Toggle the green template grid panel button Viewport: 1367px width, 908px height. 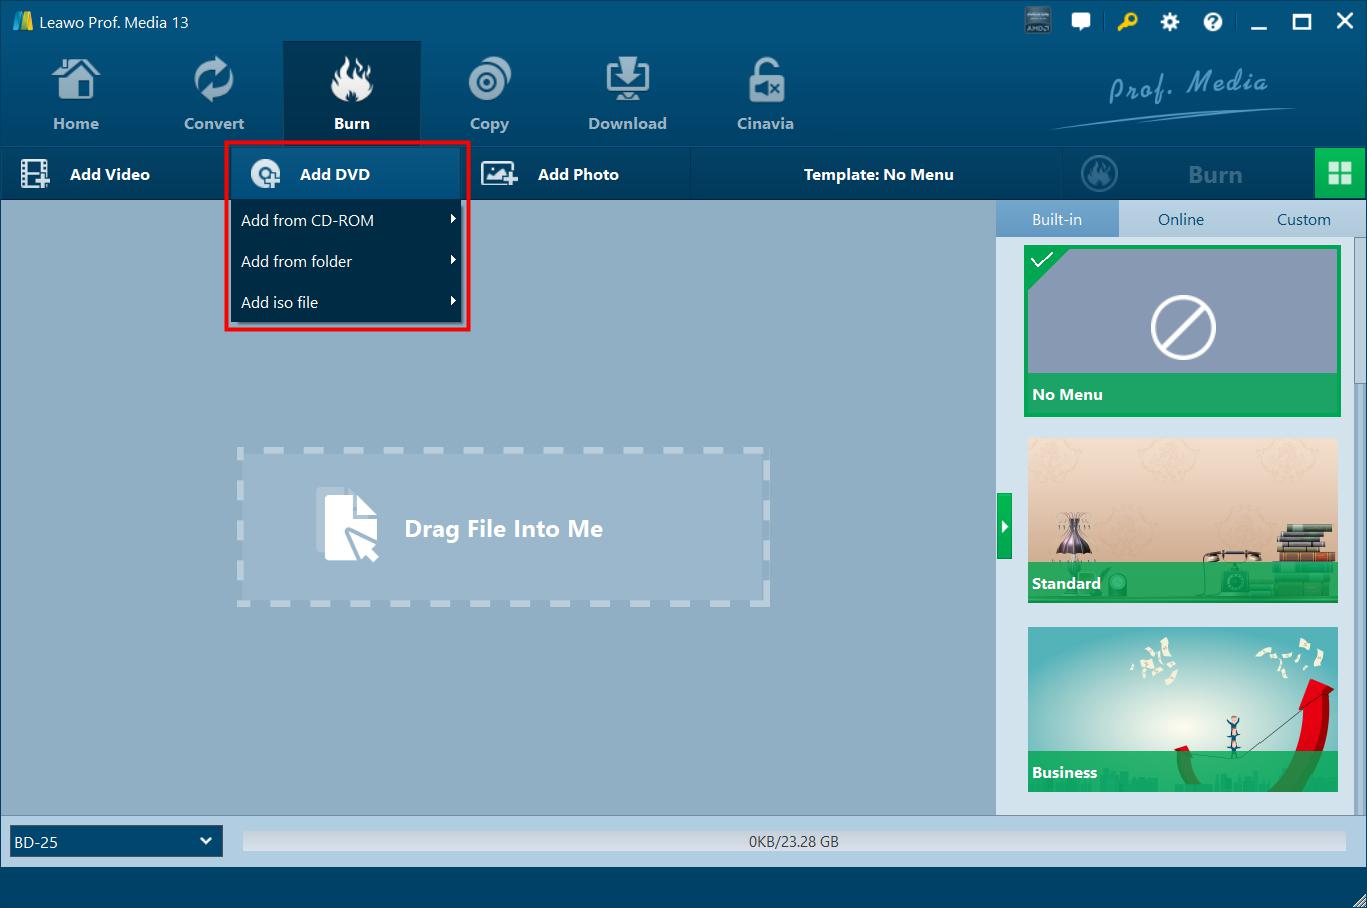click(1339, 174)
